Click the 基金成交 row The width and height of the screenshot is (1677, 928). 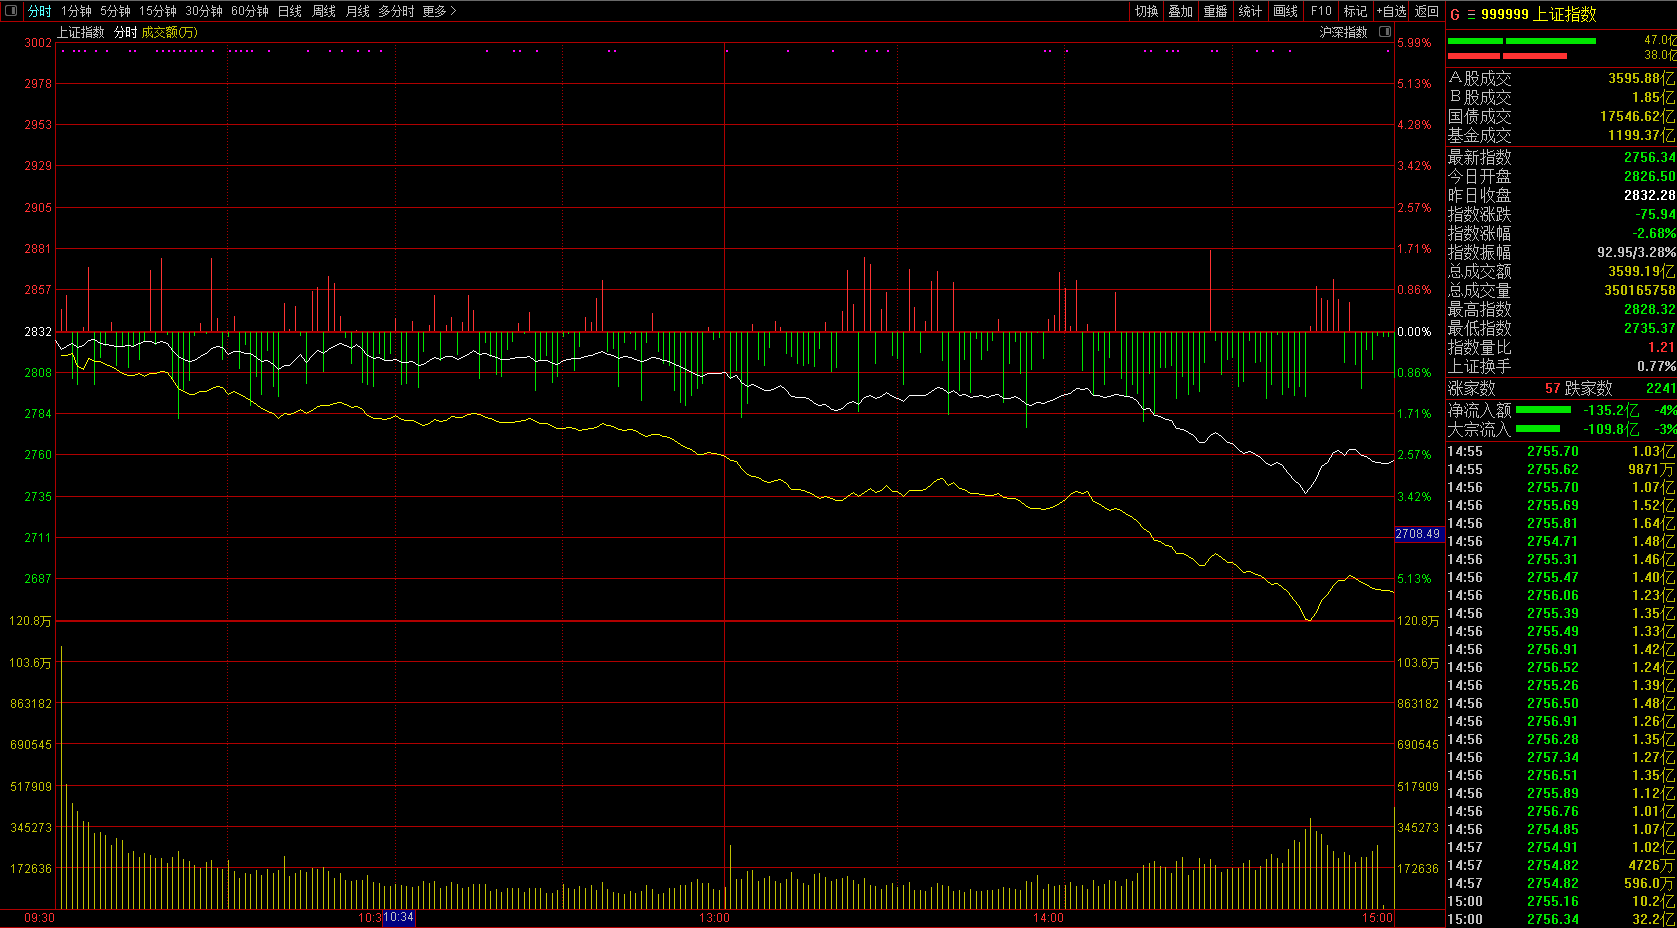[1561, 135]
